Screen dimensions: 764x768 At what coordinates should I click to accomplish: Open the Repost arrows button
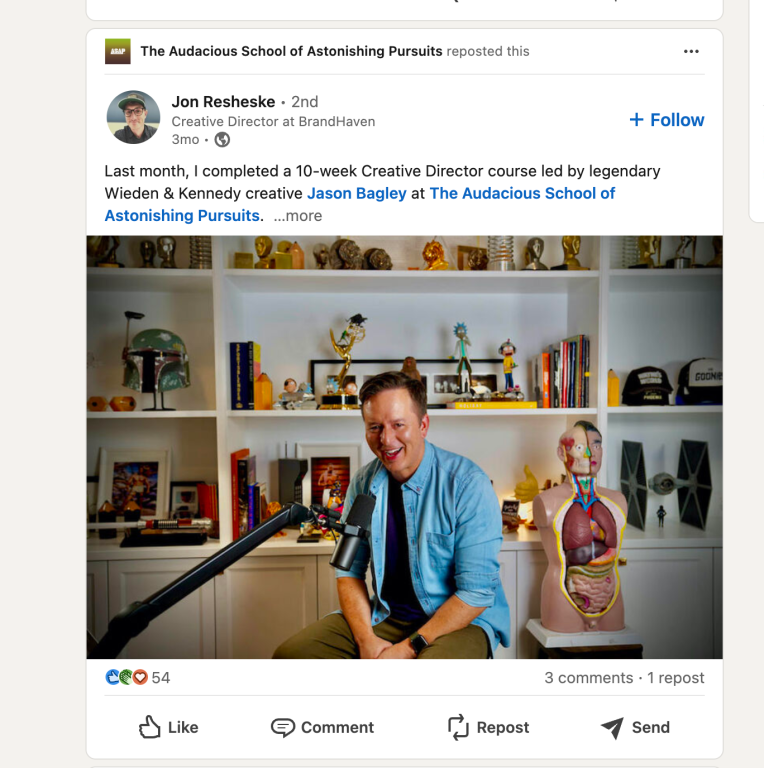click(x=458, y=727)
